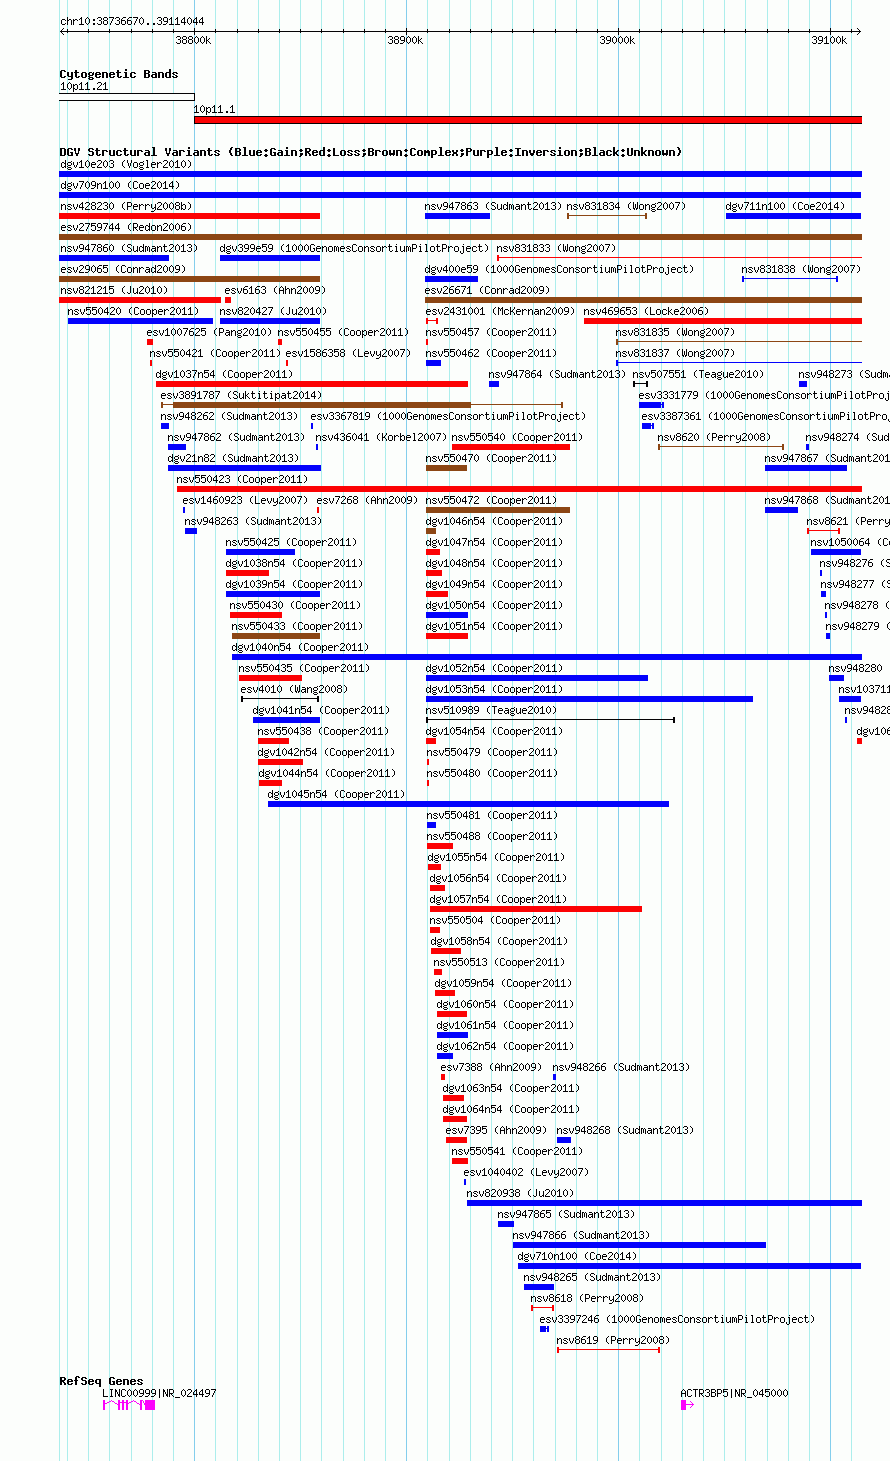Select the nsv8620 (Perry2008) label
Viewport: 890px width, 1461px height.
(x=714, y=437)
